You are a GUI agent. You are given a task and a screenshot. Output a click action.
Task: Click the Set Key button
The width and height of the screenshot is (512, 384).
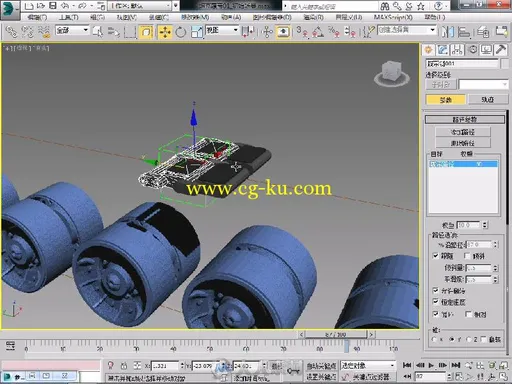coord(321,377)
